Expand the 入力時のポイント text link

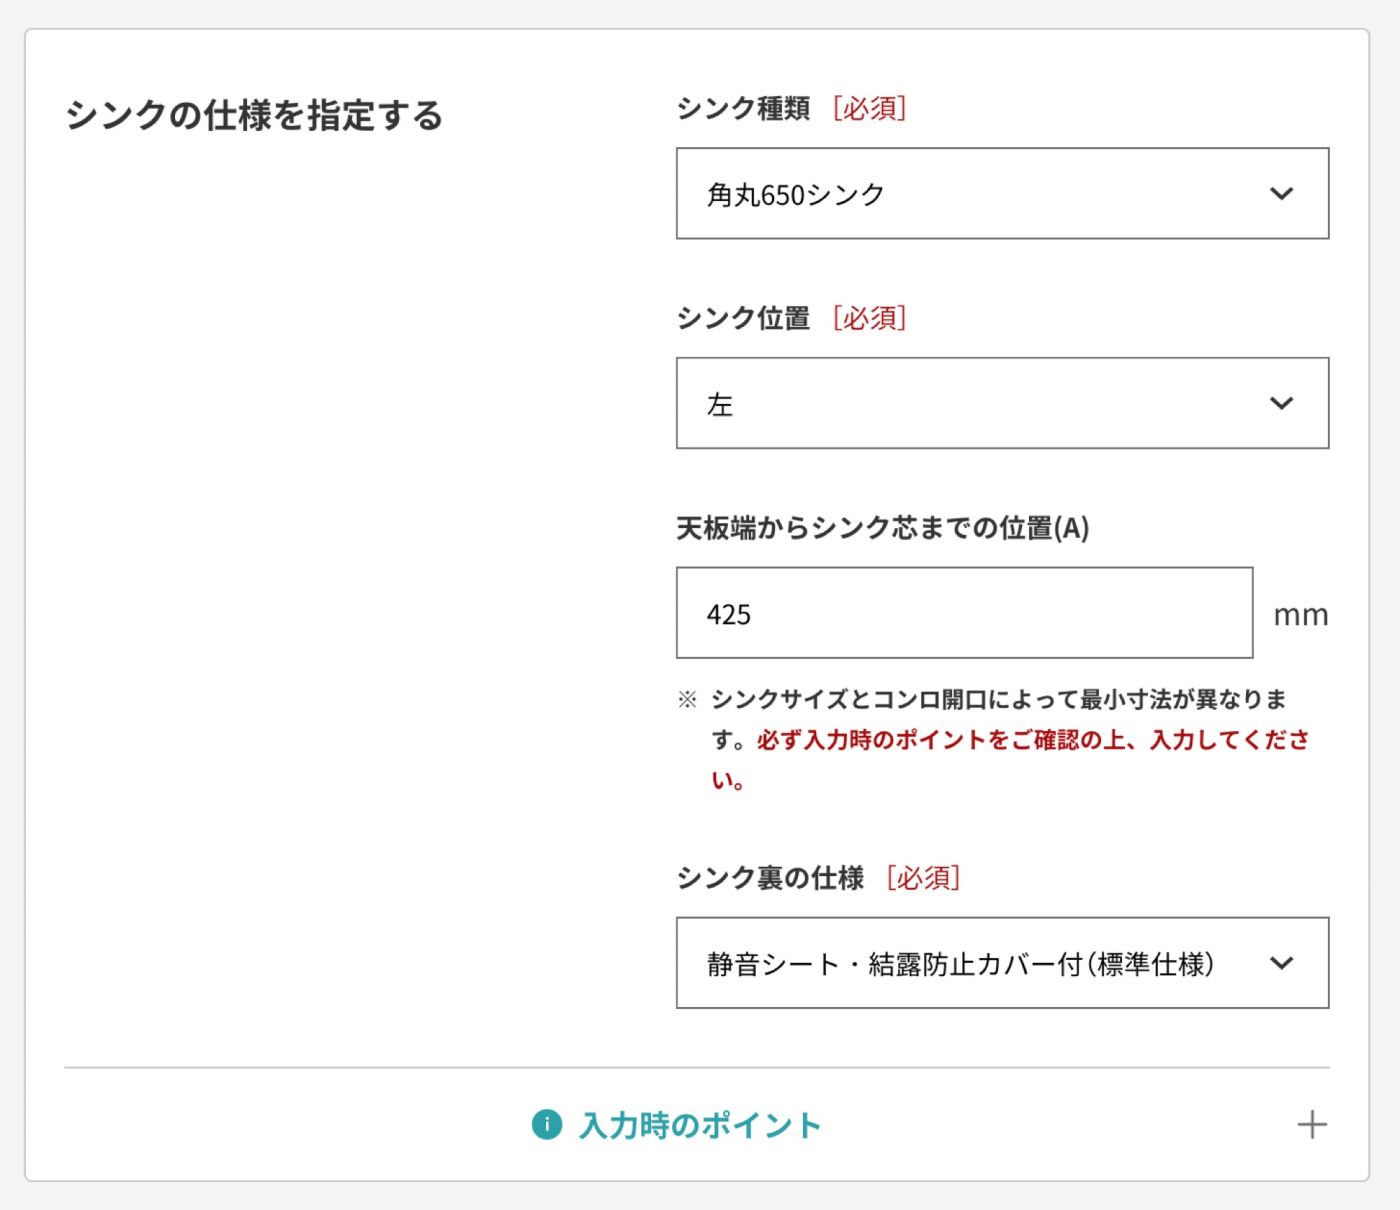point(700,1125)
